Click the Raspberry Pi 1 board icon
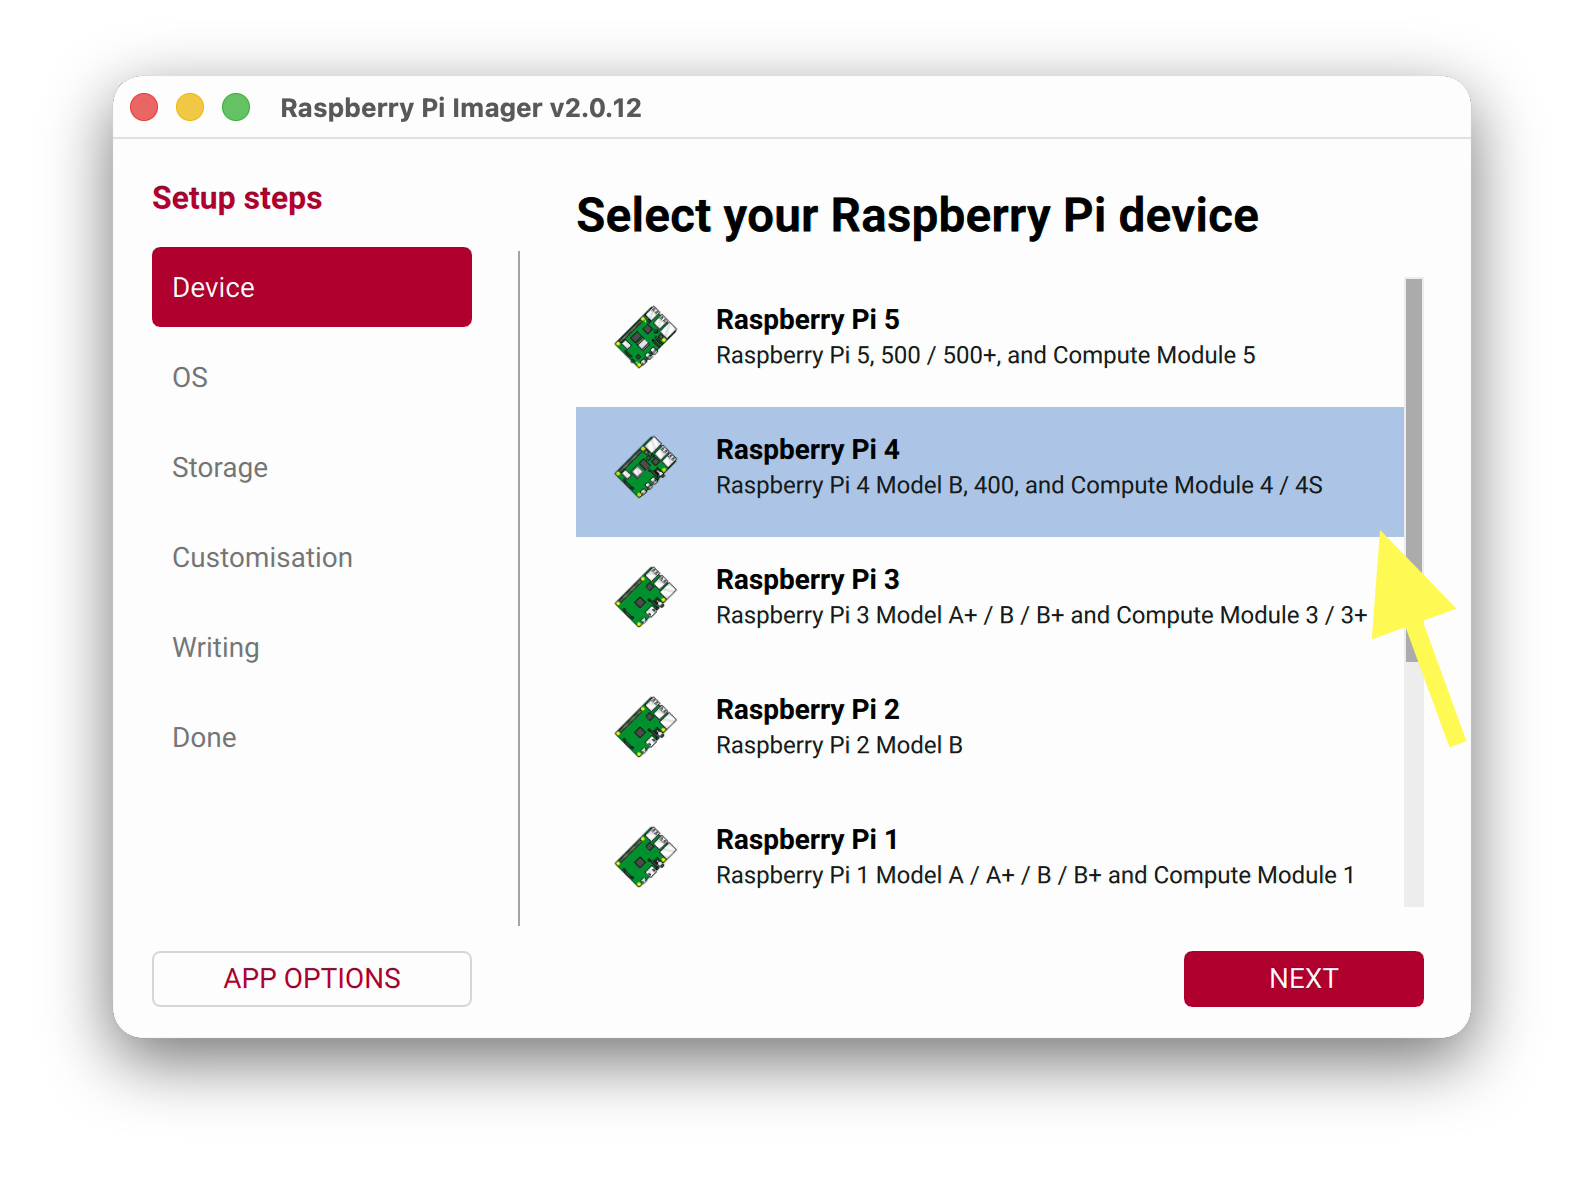Viewport: 1584px width, 1187px height. [x=645, y=857]
